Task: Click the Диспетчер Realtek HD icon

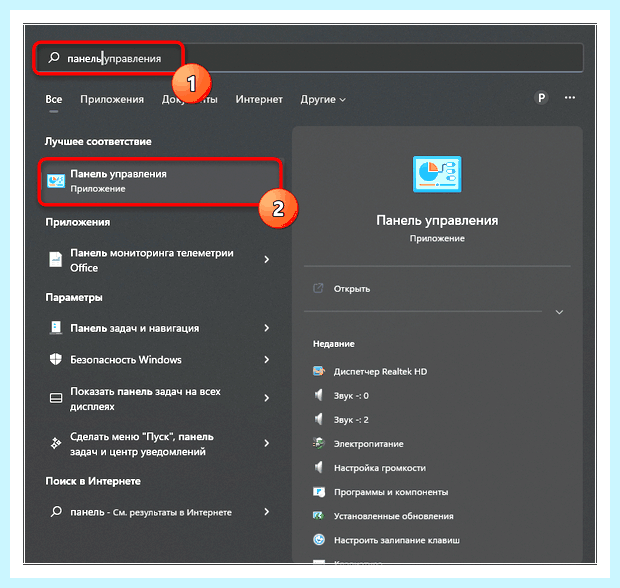Action: click(x=319, y=371)
